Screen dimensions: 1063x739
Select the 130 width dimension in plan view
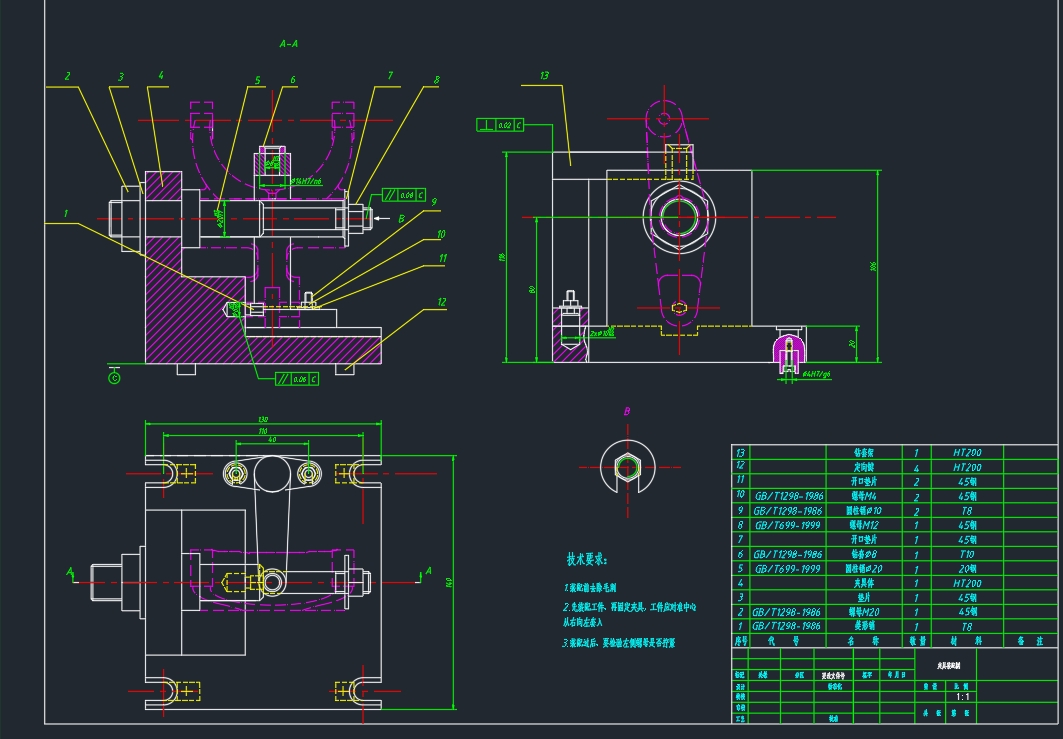pos(263,420)
